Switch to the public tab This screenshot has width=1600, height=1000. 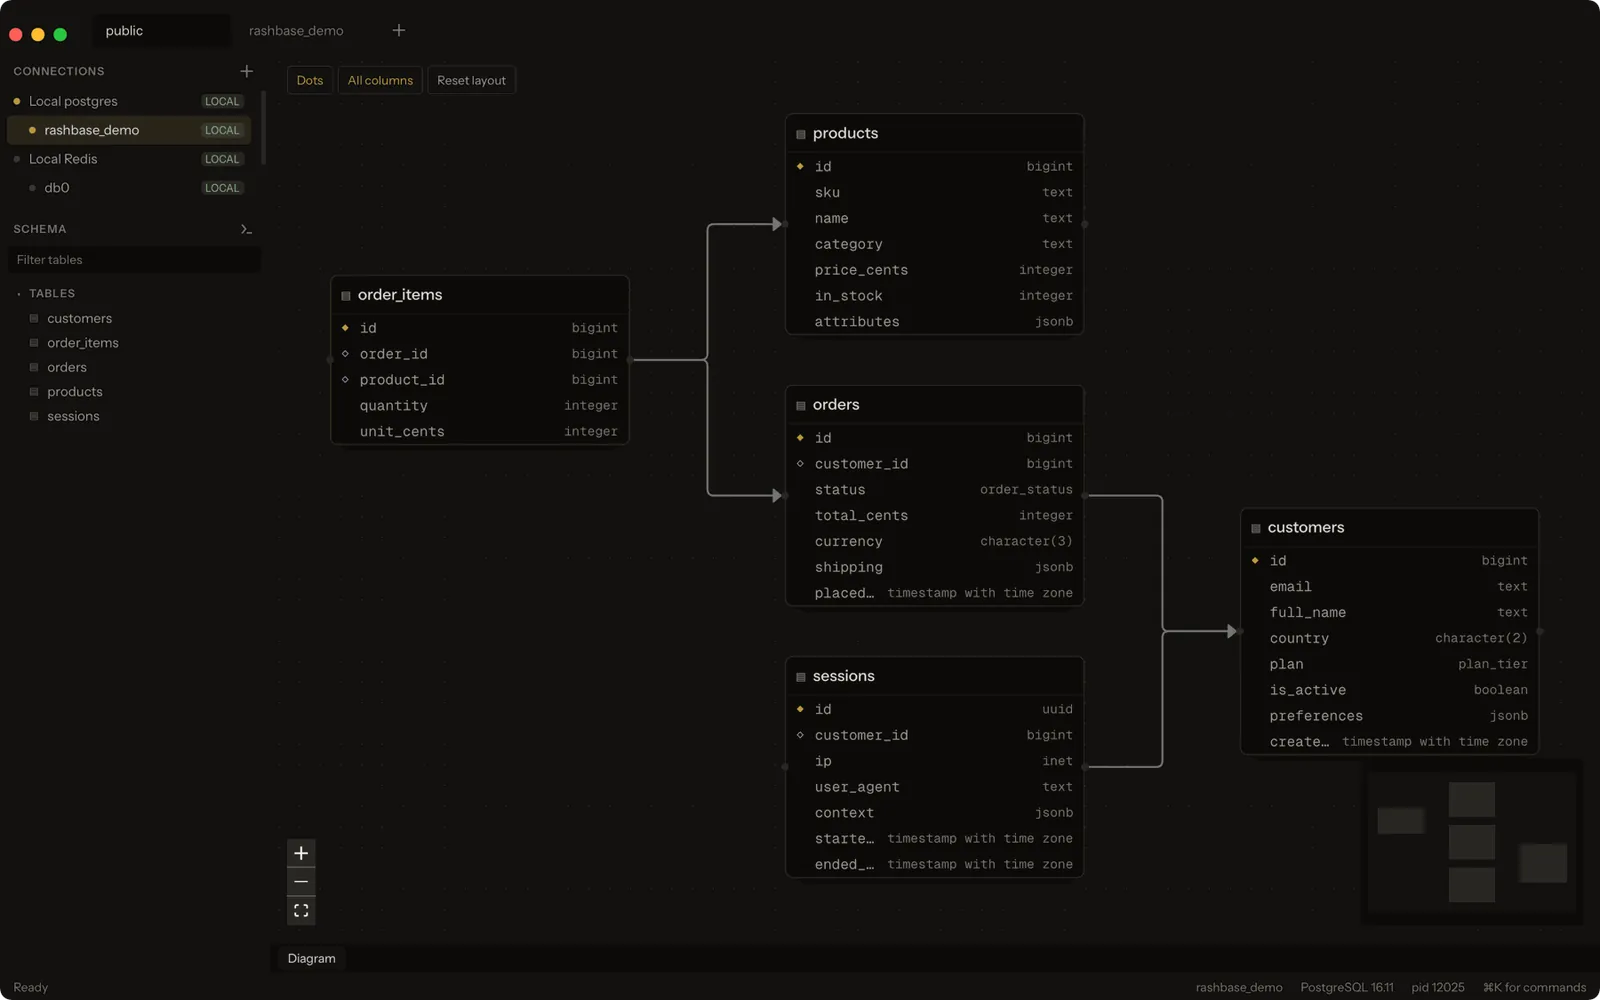[161, 31]
